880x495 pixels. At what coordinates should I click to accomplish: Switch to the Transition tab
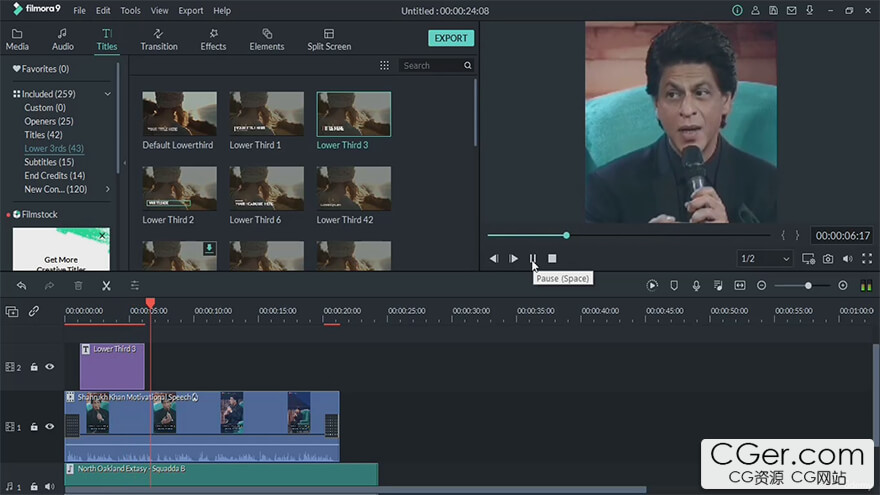[x=159, y=40]
